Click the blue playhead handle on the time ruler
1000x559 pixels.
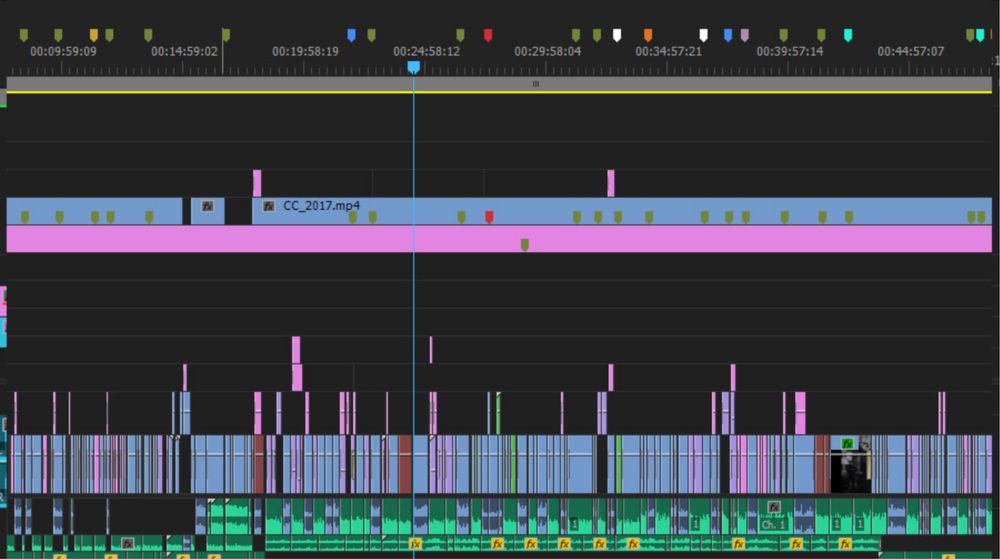point(413,67)
